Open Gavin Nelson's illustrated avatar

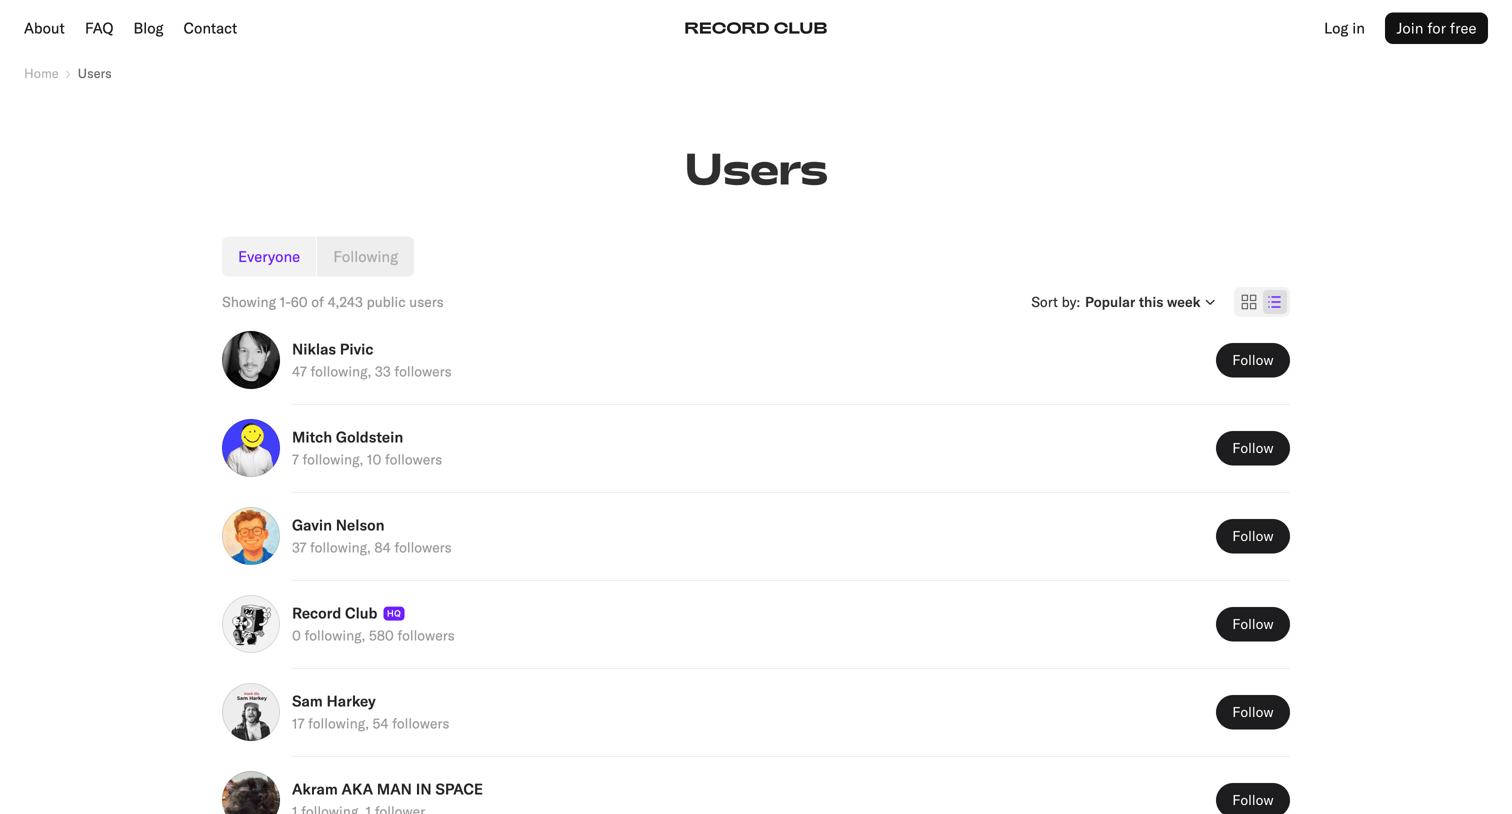(251, 536)
